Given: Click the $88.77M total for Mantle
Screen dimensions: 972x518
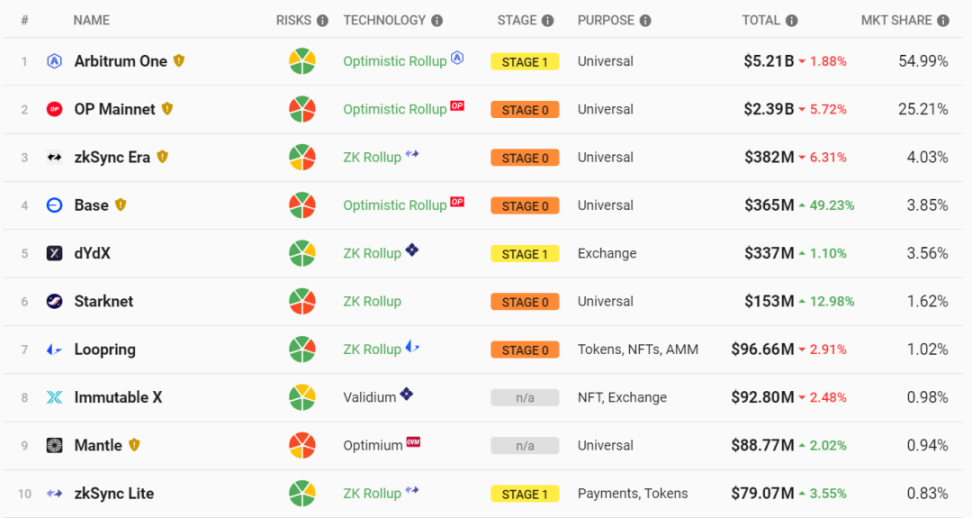Looking at the screenshot, I should (762, 446).
